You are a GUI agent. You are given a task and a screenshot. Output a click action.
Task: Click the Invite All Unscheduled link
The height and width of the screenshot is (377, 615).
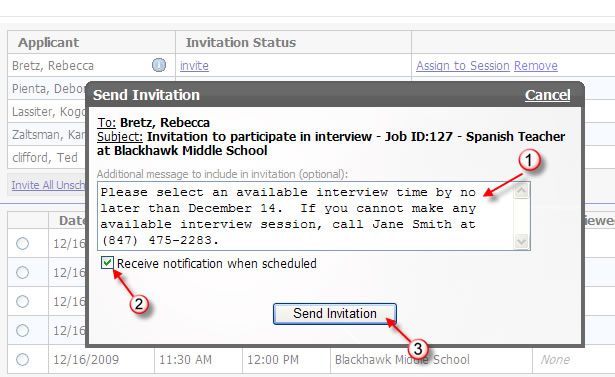tap(48, 185)
